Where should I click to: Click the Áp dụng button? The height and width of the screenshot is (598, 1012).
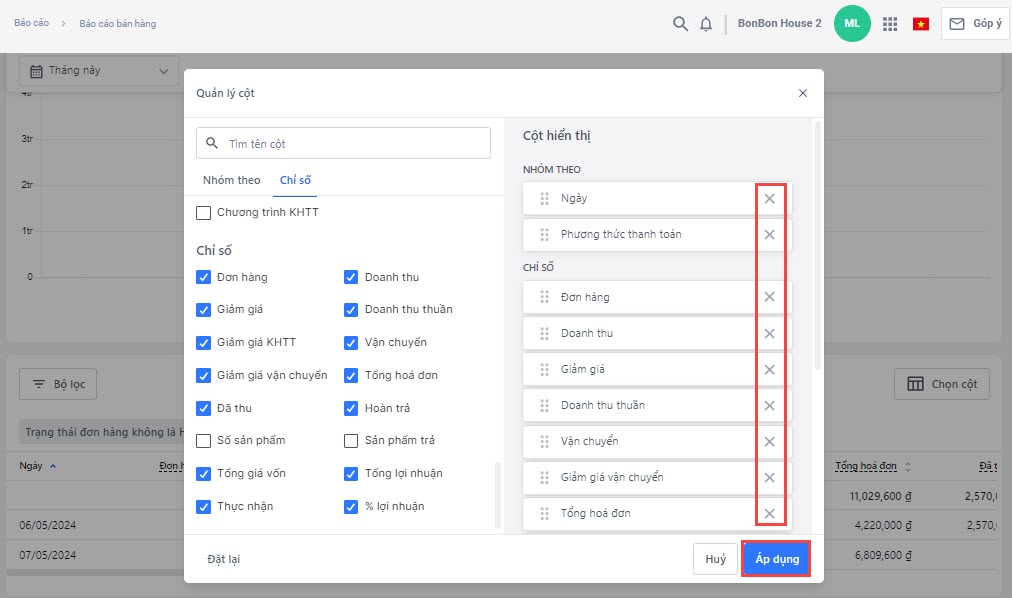776,559
